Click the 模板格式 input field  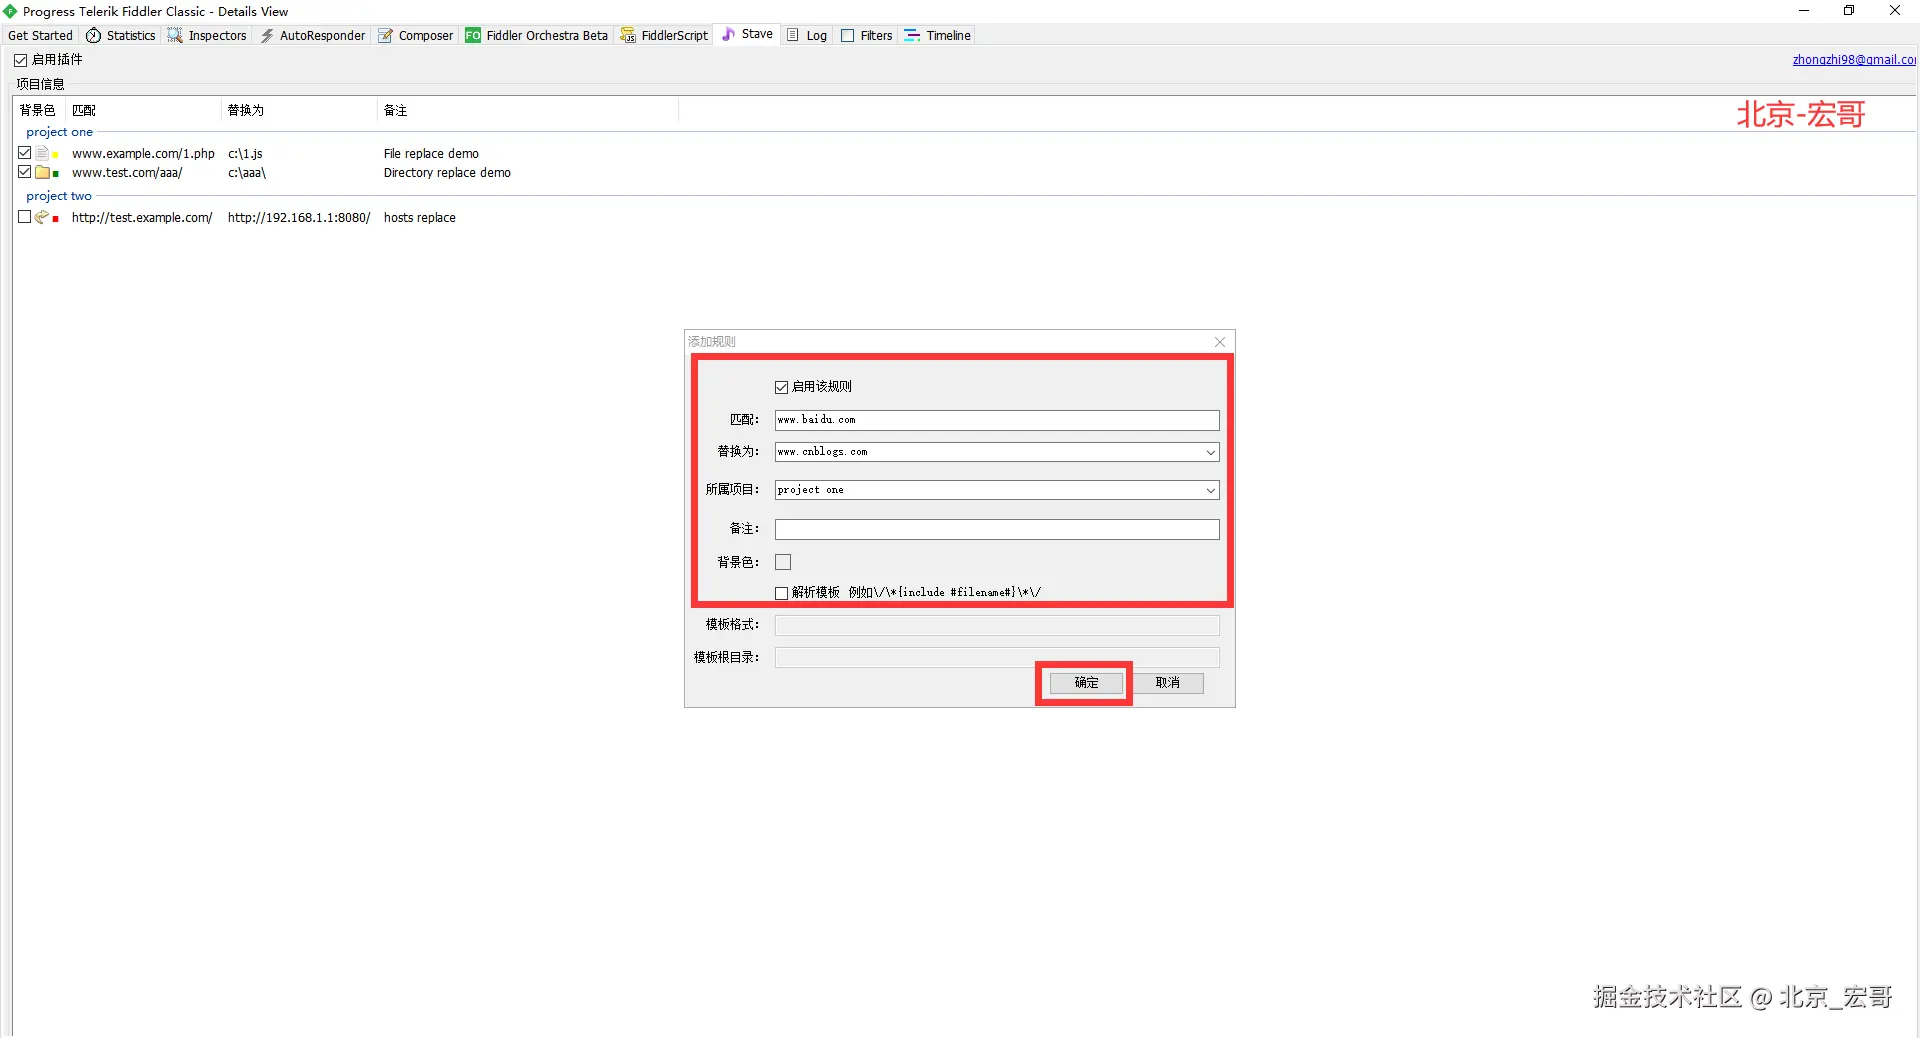[997, 625]
